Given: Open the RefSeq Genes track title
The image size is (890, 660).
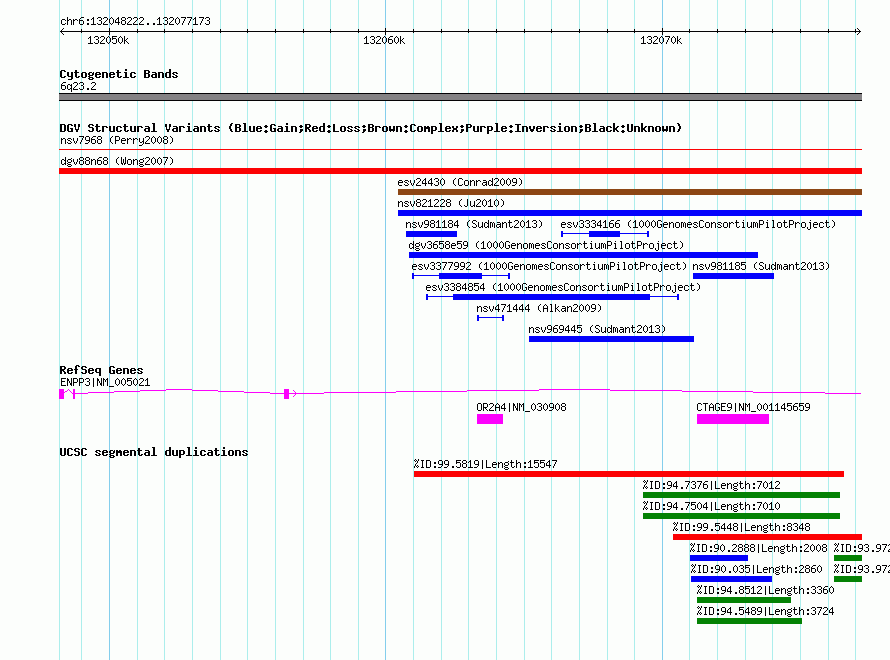Looking at the screenshot, I should 102,370.
